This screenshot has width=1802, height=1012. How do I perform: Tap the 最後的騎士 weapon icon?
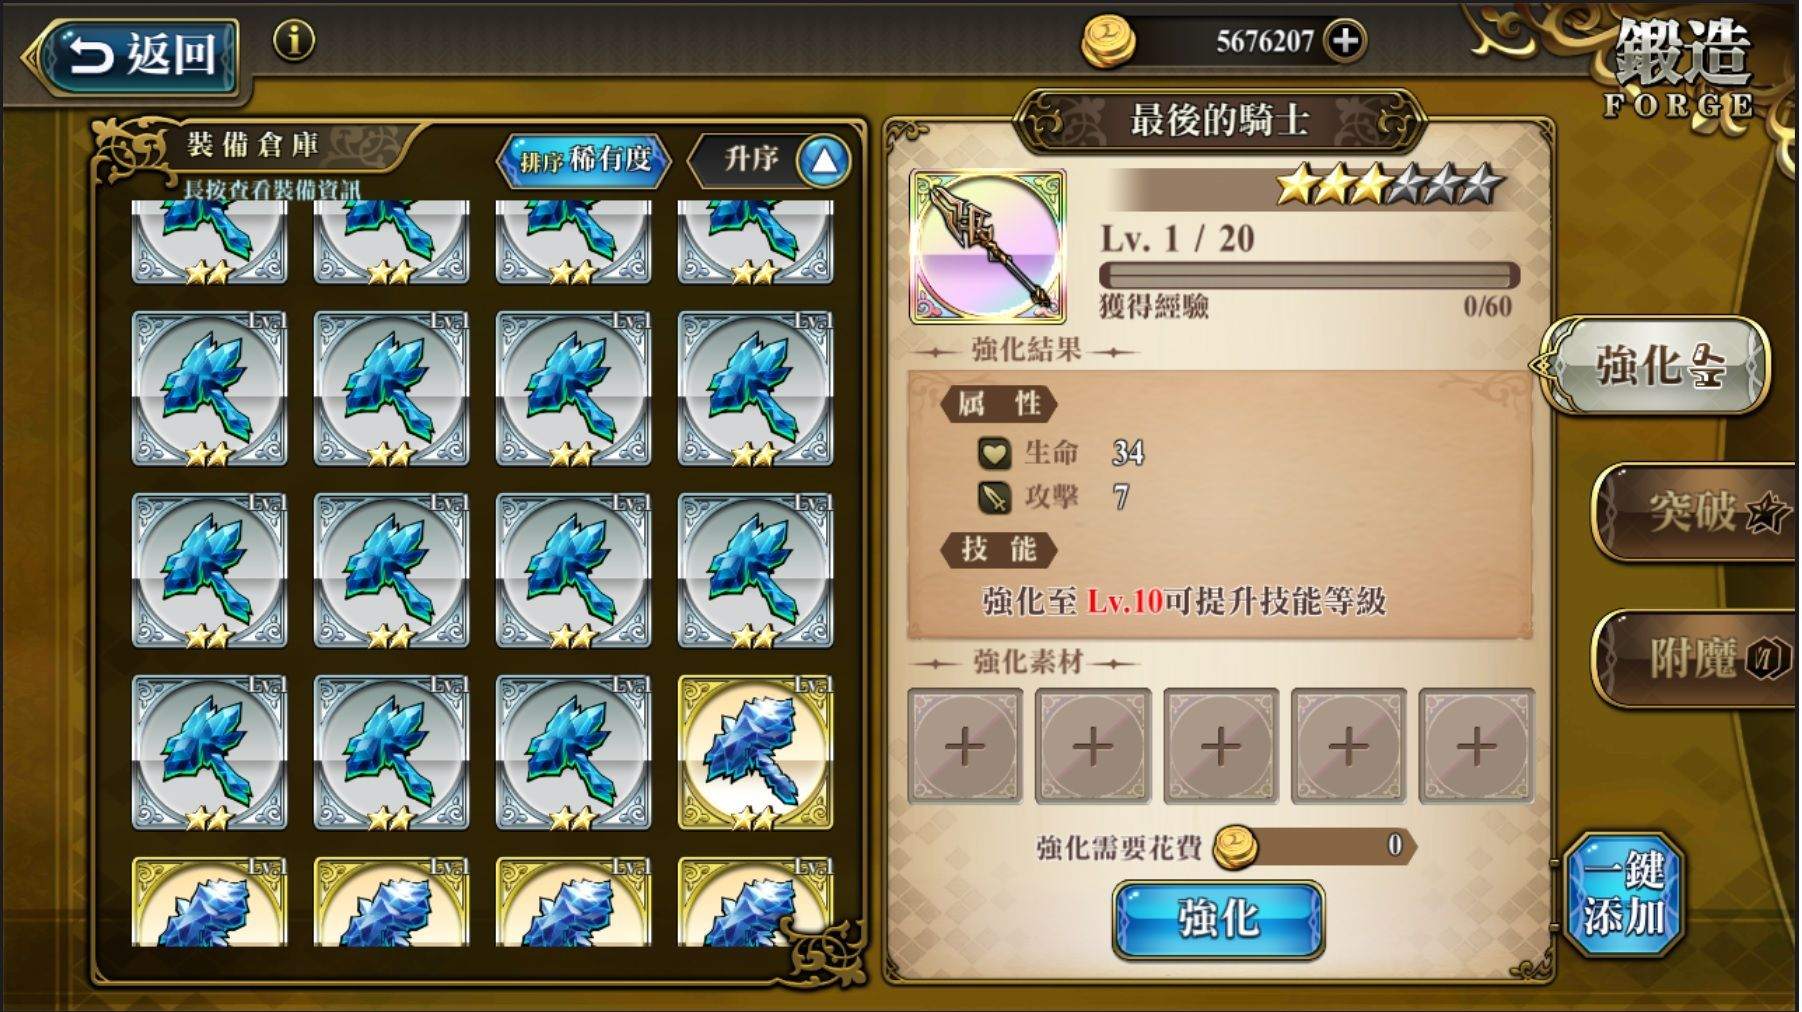click(x=987, y=246)
